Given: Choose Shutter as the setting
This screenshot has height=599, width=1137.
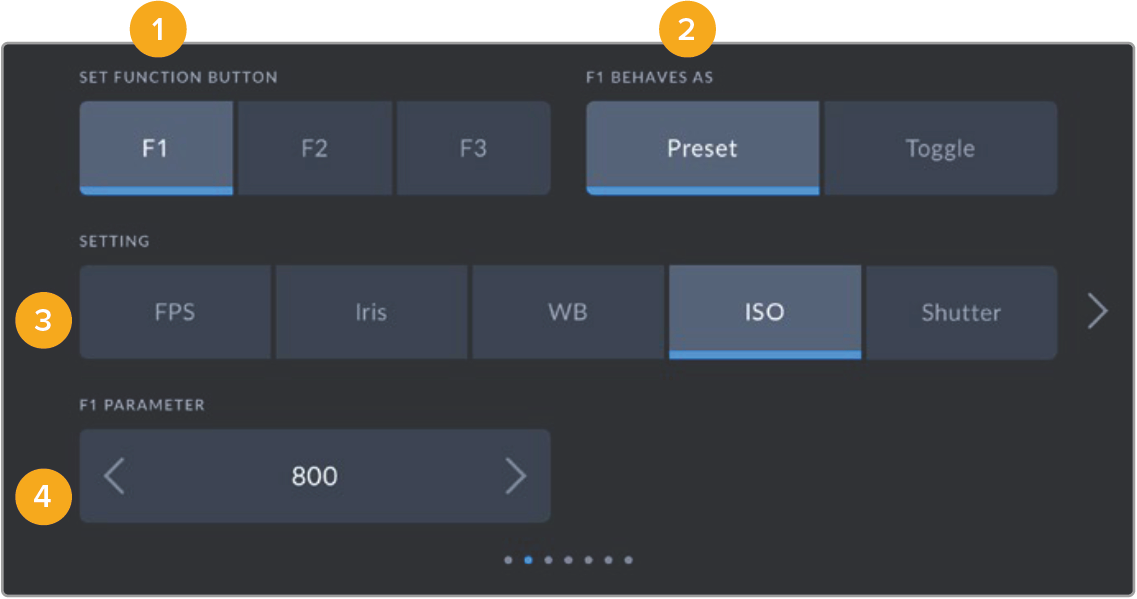Looking at the screenshot, I should tap(960, 312).
